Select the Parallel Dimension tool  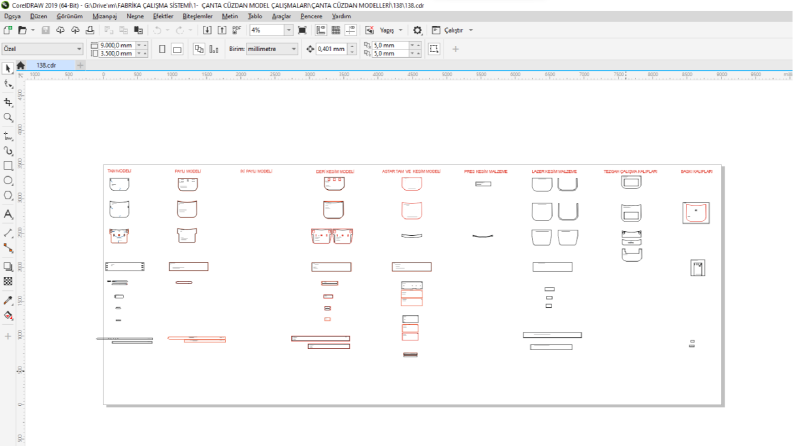pyautogui.click(x=8, y=233)
